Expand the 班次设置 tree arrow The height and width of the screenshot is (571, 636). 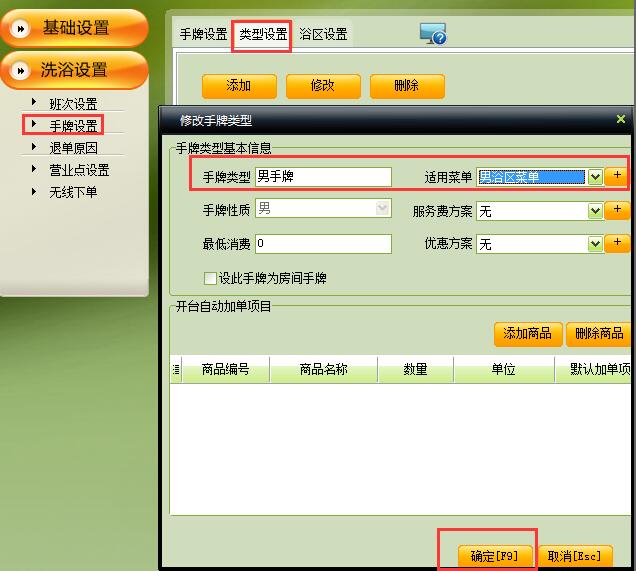point(34,101)
